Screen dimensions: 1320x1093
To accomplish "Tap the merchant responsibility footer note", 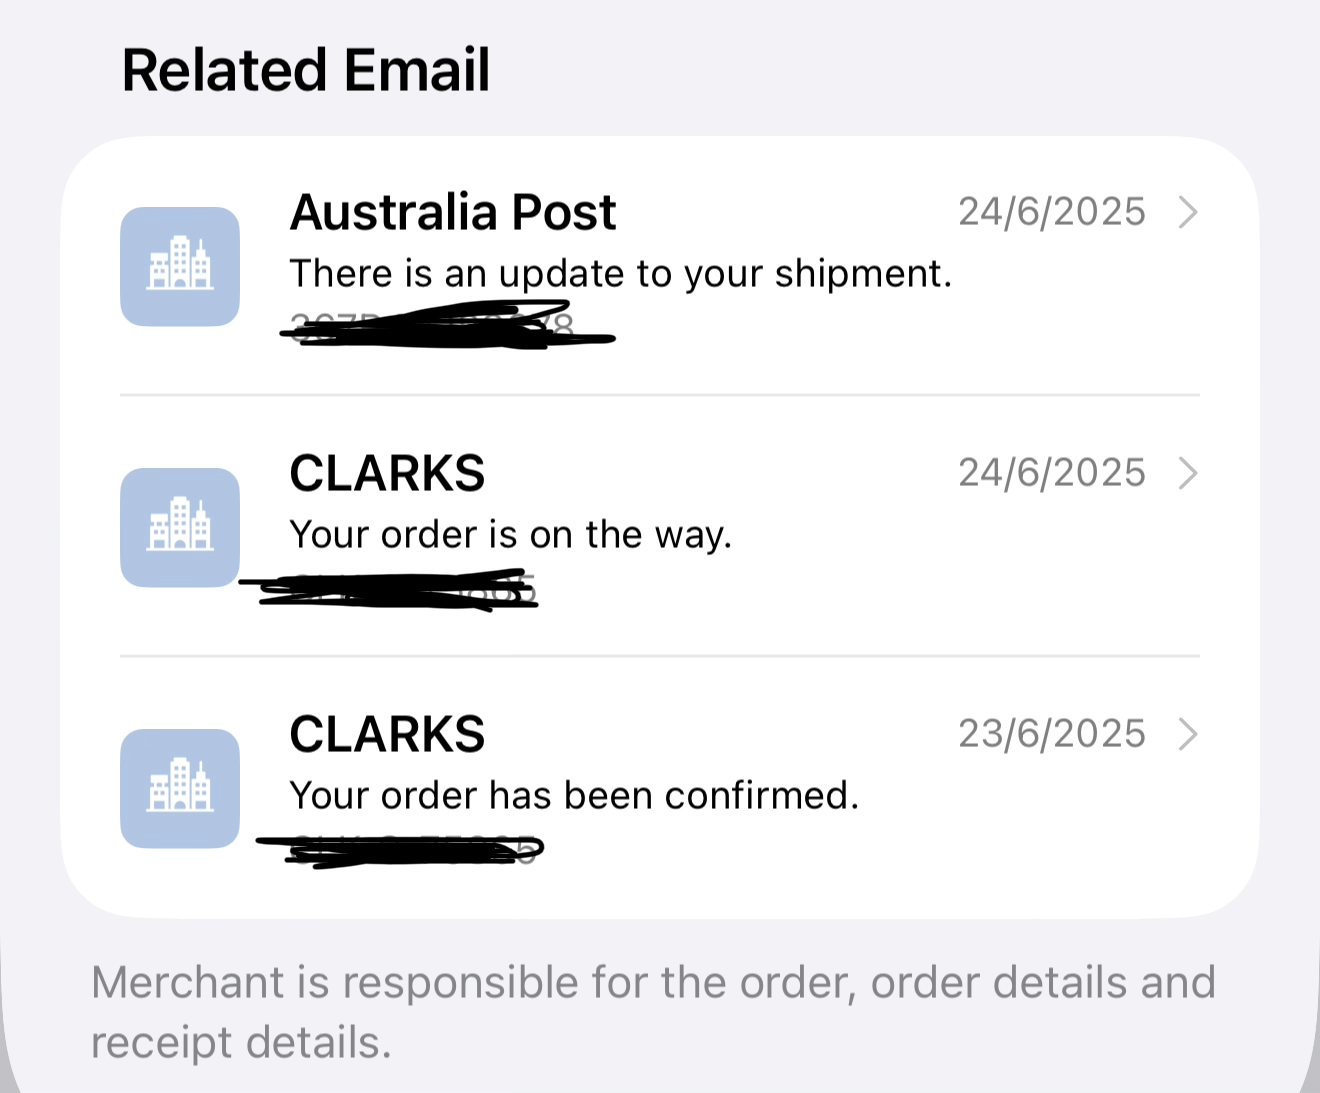I will (x=653, y=1012).
